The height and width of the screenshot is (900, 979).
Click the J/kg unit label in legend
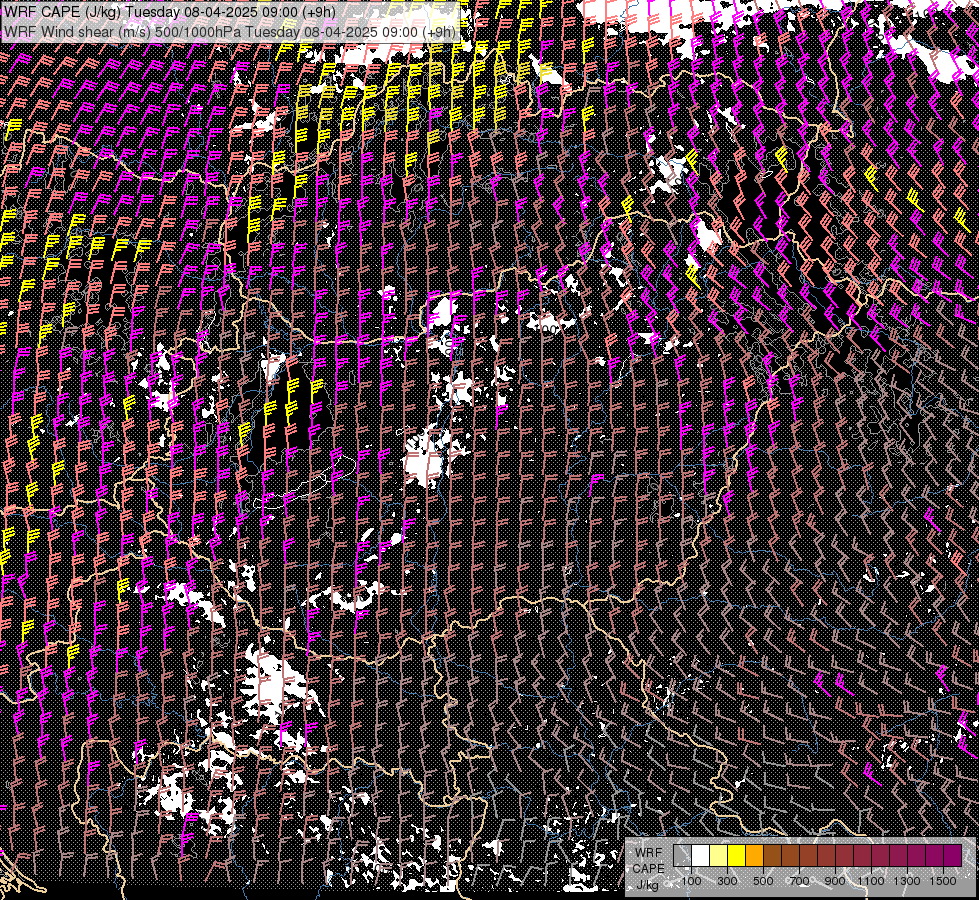click(647, 885)
